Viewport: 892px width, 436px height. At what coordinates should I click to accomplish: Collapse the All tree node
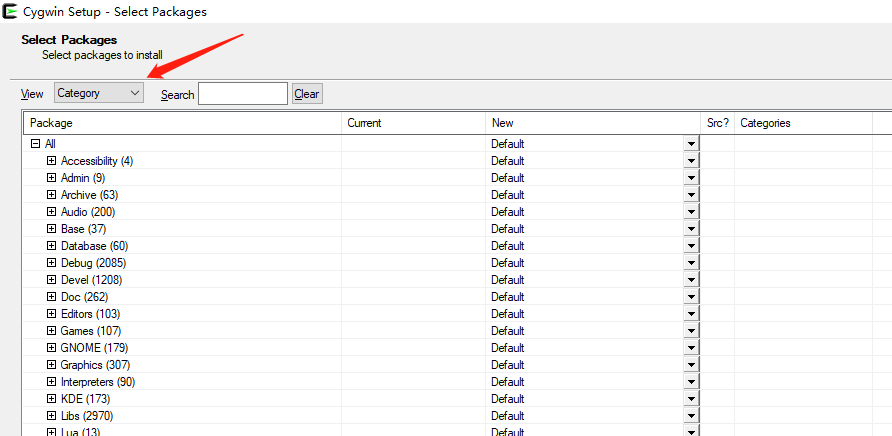[36, 144]
